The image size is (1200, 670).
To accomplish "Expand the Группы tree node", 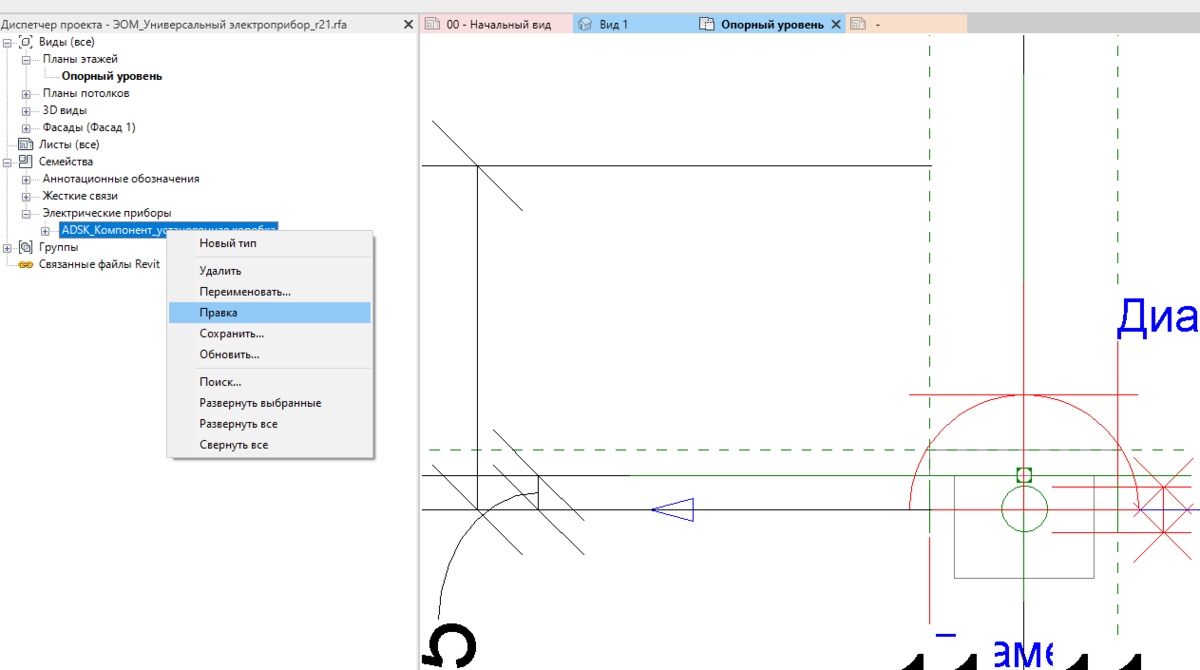I will (9, 247).
